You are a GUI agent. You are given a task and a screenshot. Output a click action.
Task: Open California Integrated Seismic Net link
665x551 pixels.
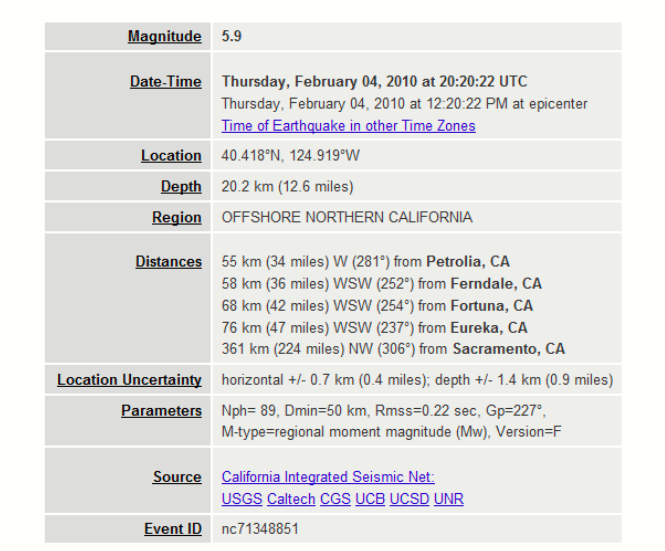(328, 477)
